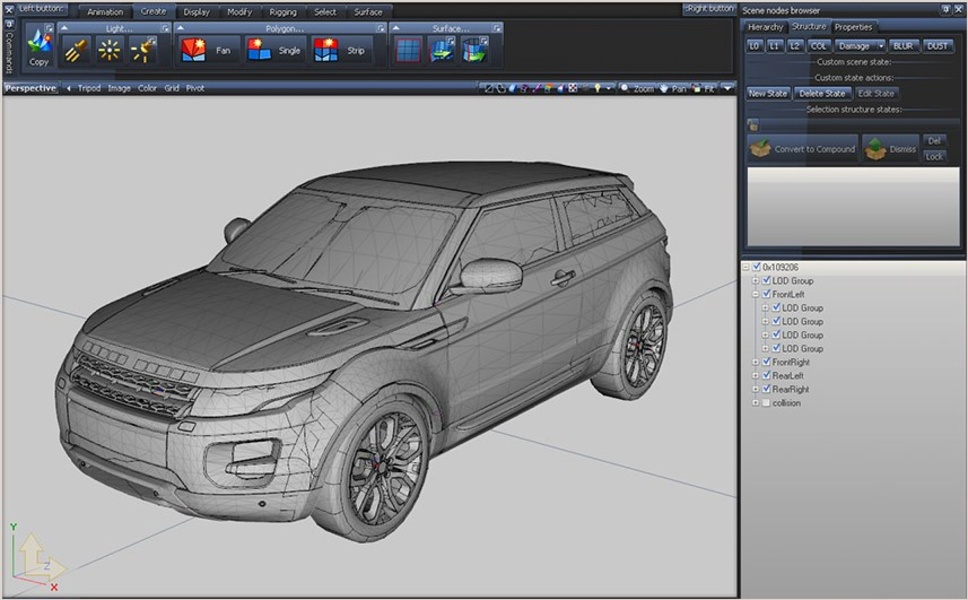
Task: Expand the RearRight tree node
Action: [756, 389]
